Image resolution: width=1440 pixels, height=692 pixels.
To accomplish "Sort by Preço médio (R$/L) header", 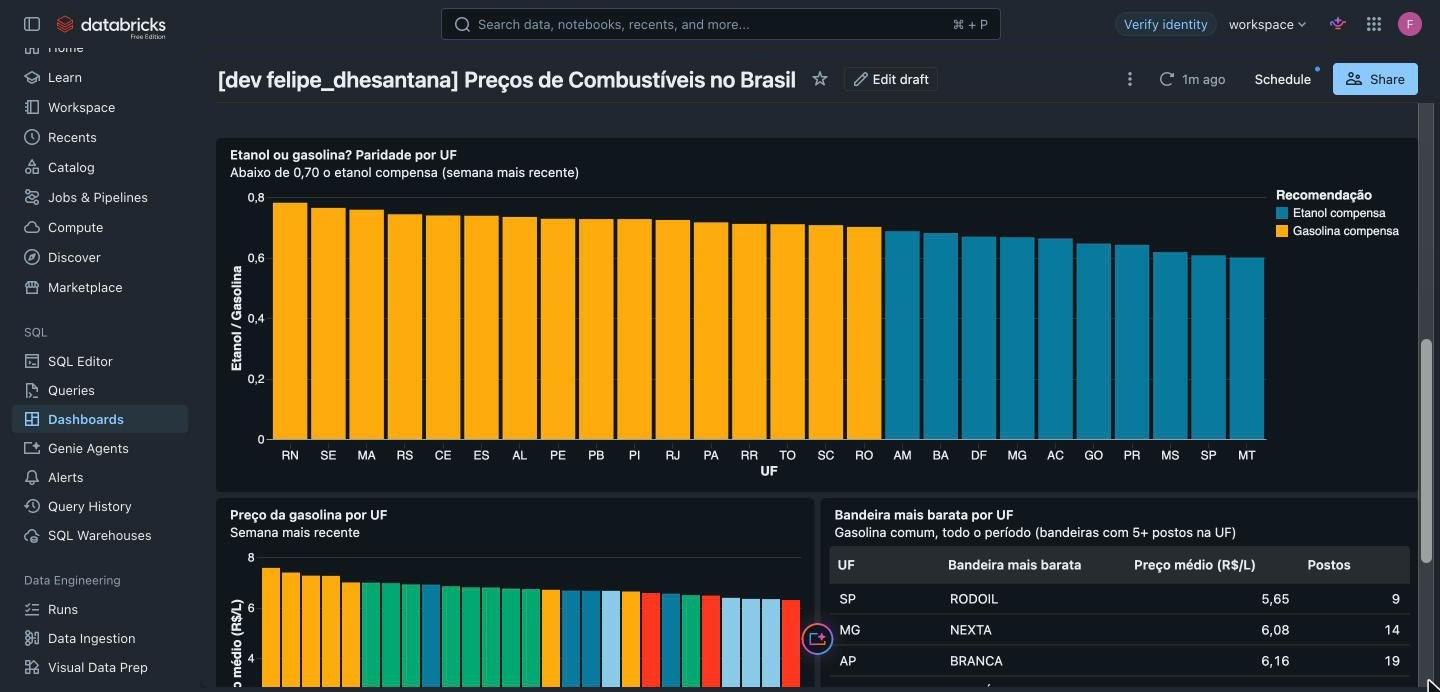I will coord(1194,565).
